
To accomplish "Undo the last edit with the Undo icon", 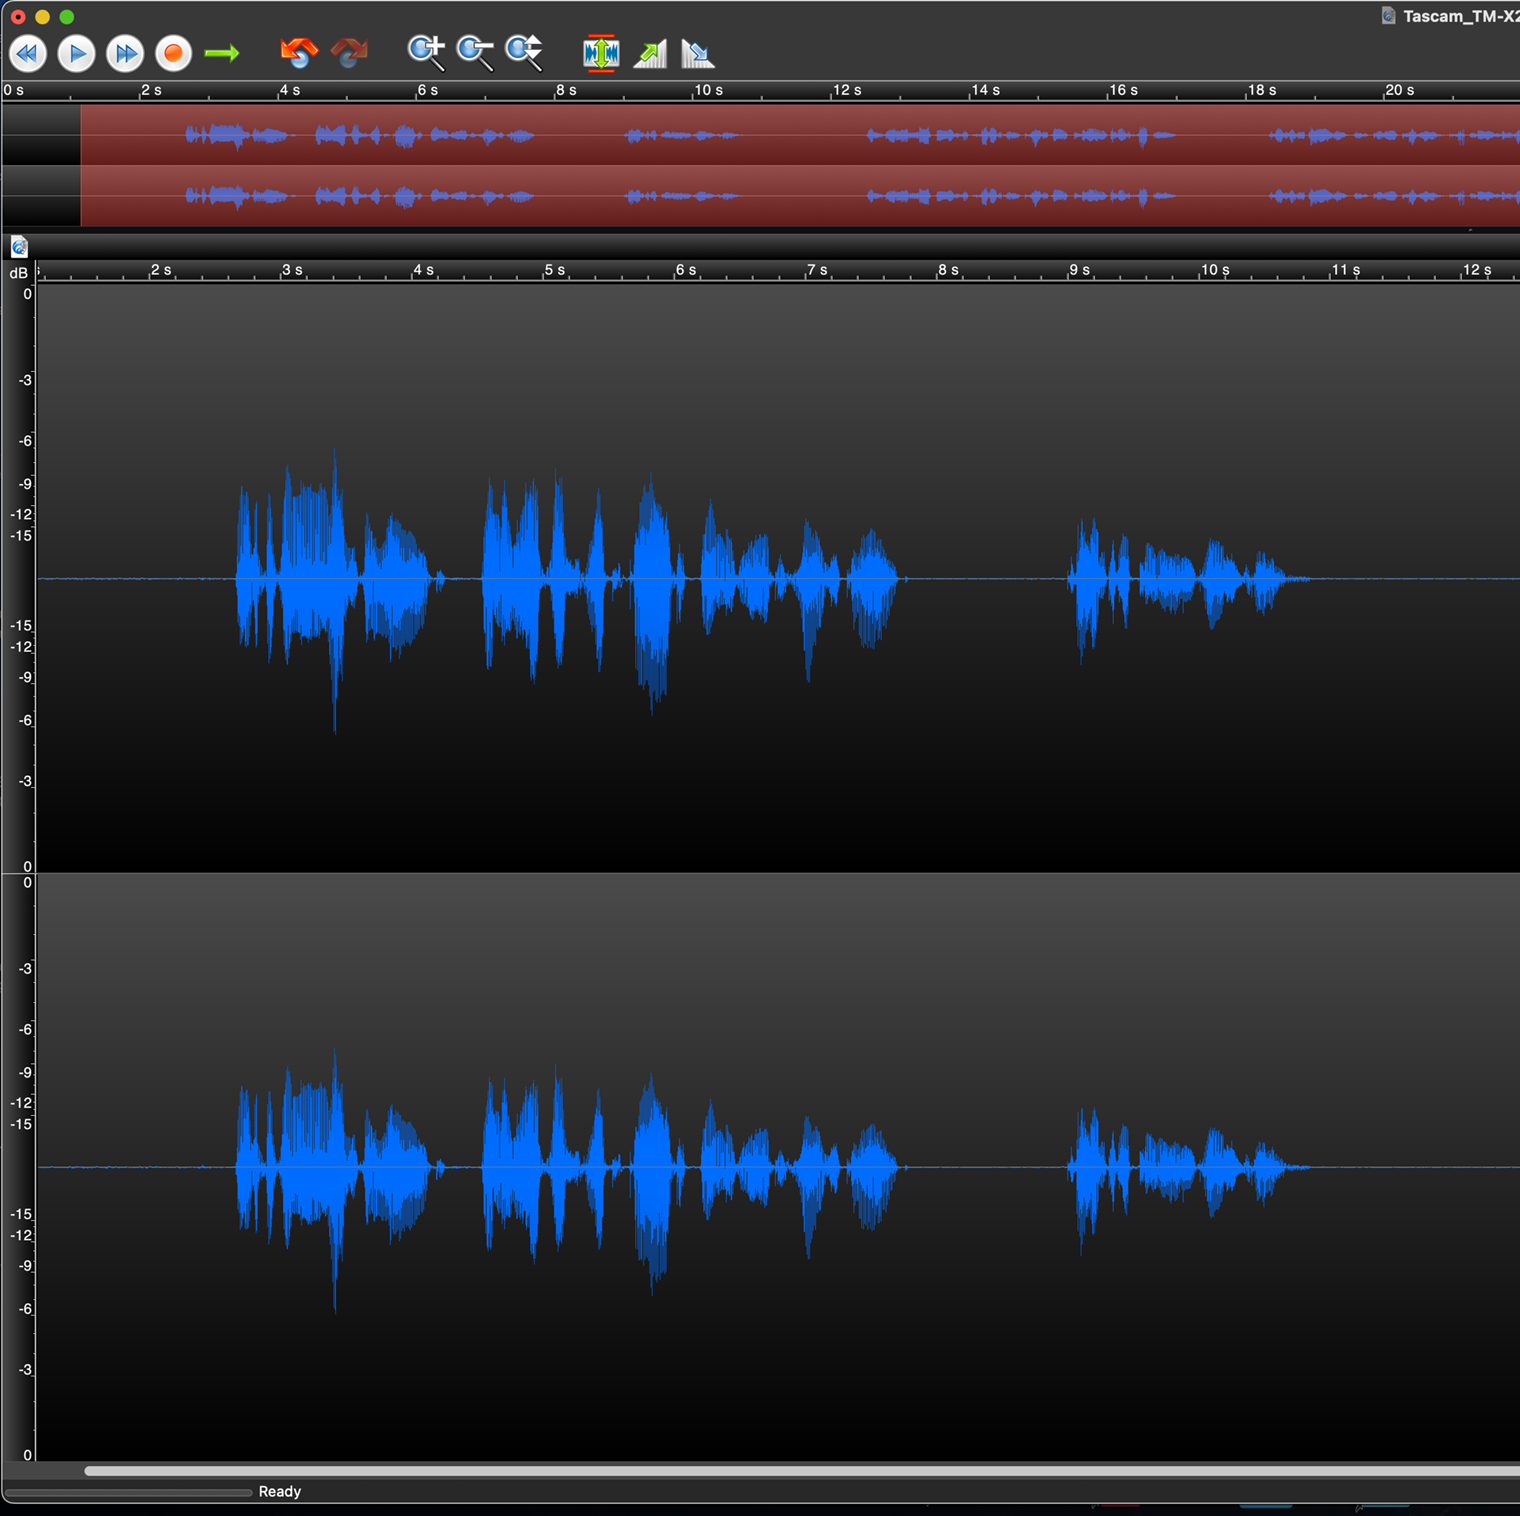I will pyautogui.click(x=298, y=52).
